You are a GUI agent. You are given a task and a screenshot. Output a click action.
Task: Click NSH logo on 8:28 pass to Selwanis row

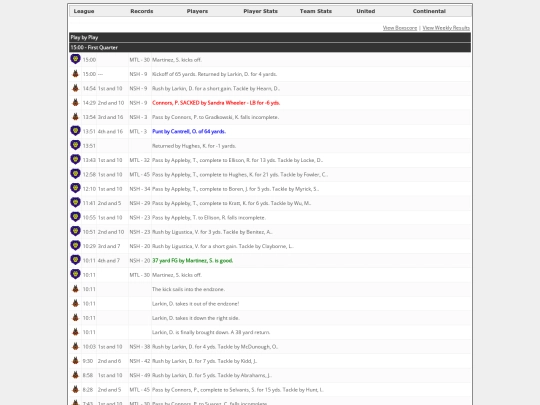75,390
